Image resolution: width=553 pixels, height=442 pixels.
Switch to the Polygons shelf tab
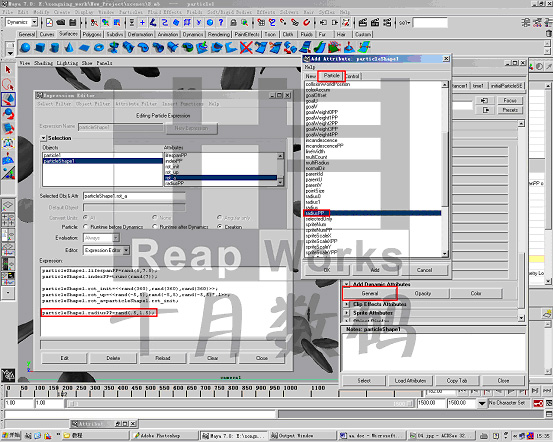[x=92, y=34]
